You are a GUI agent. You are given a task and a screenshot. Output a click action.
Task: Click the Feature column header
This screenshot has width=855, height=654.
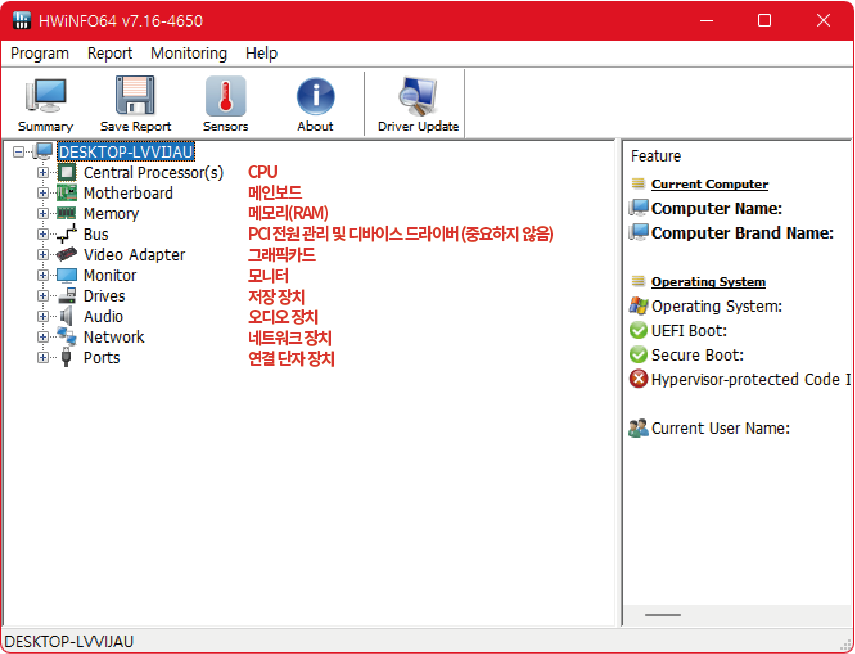point(656,156)
